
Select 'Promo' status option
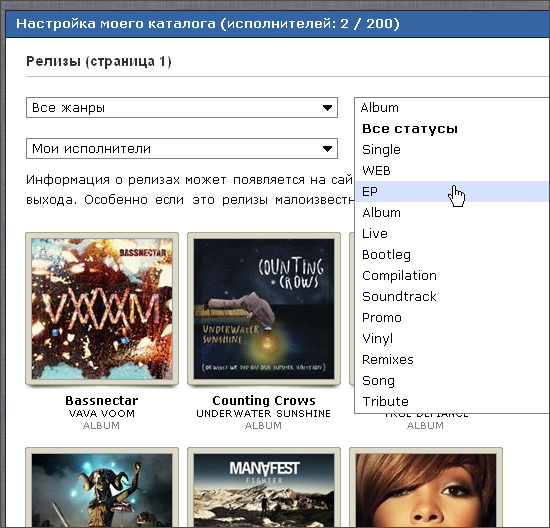coord(452,318)
